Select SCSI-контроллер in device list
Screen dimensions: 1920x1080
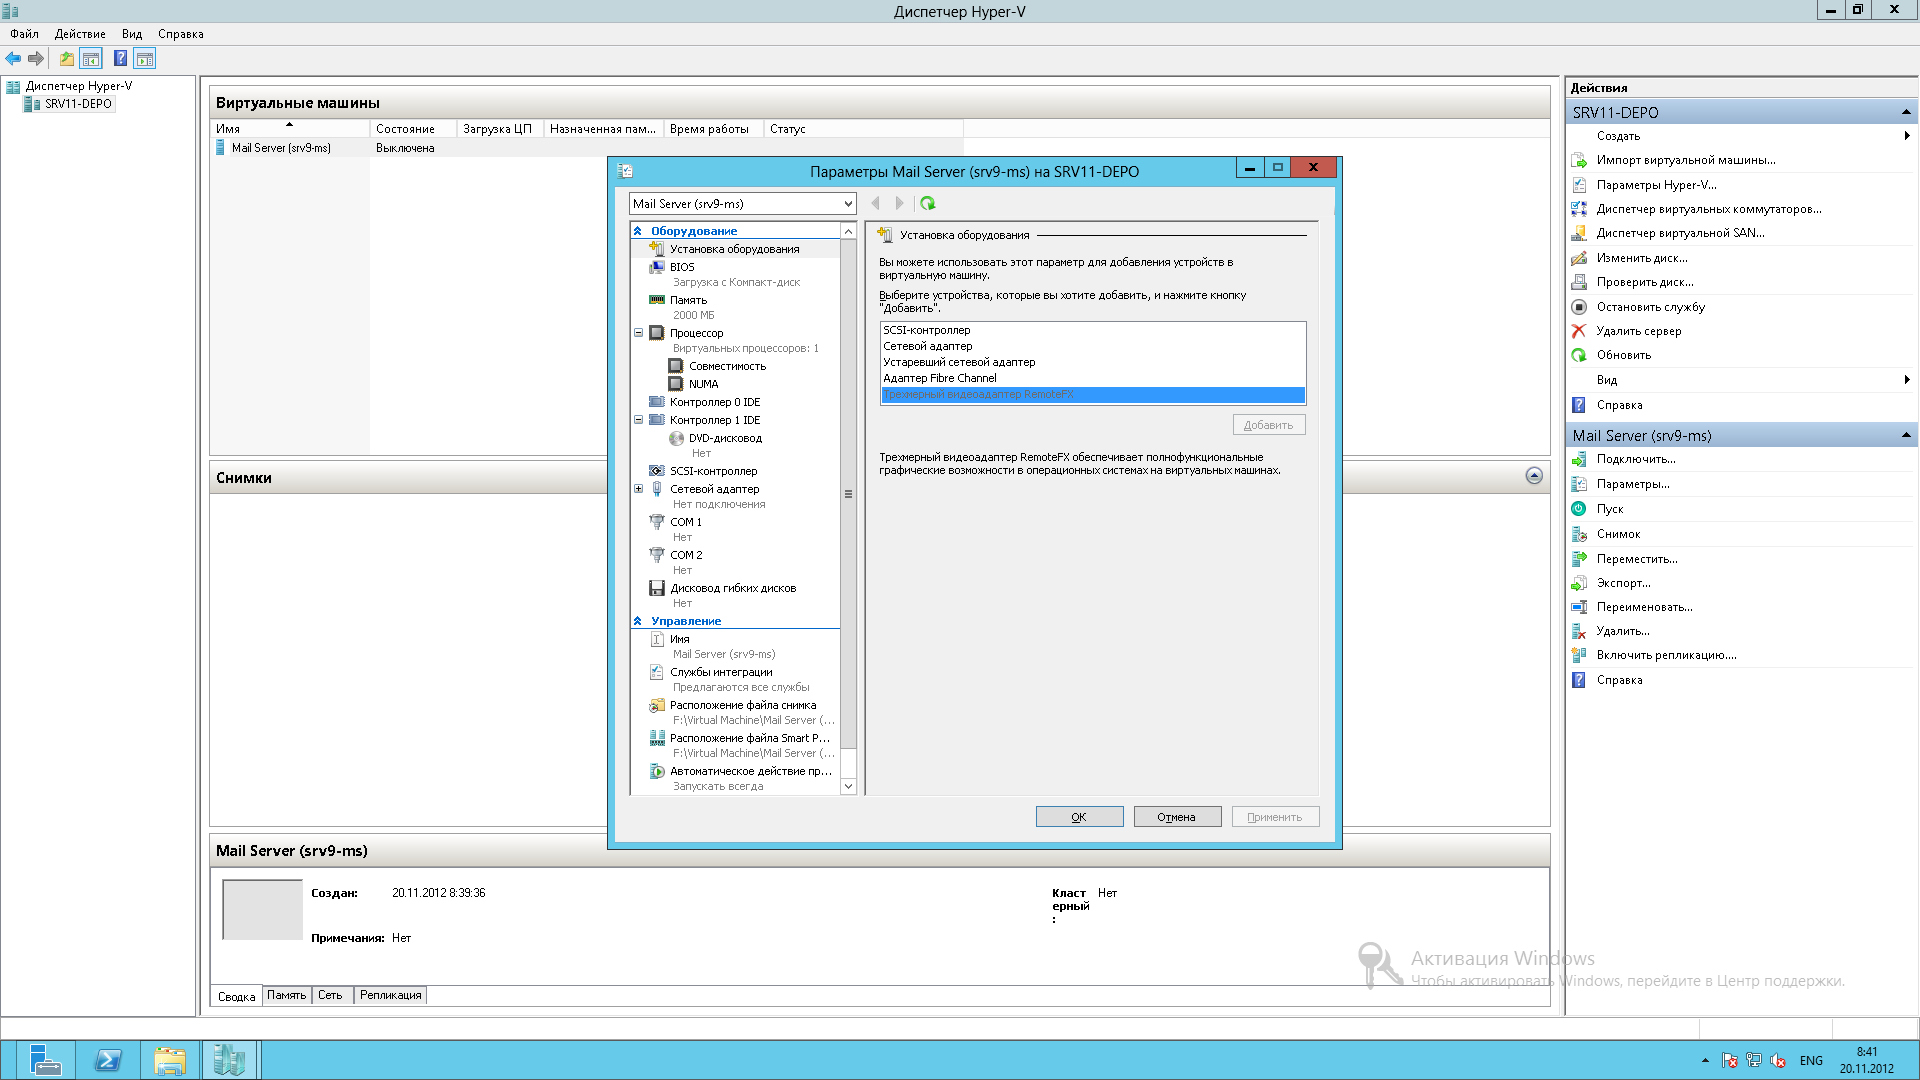tap(1093, 330)
